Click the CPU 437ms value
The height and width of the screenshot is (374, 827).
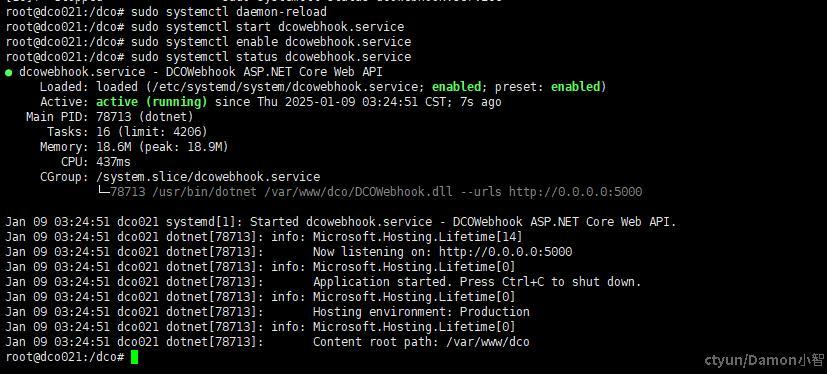click(x=113, y=161)
